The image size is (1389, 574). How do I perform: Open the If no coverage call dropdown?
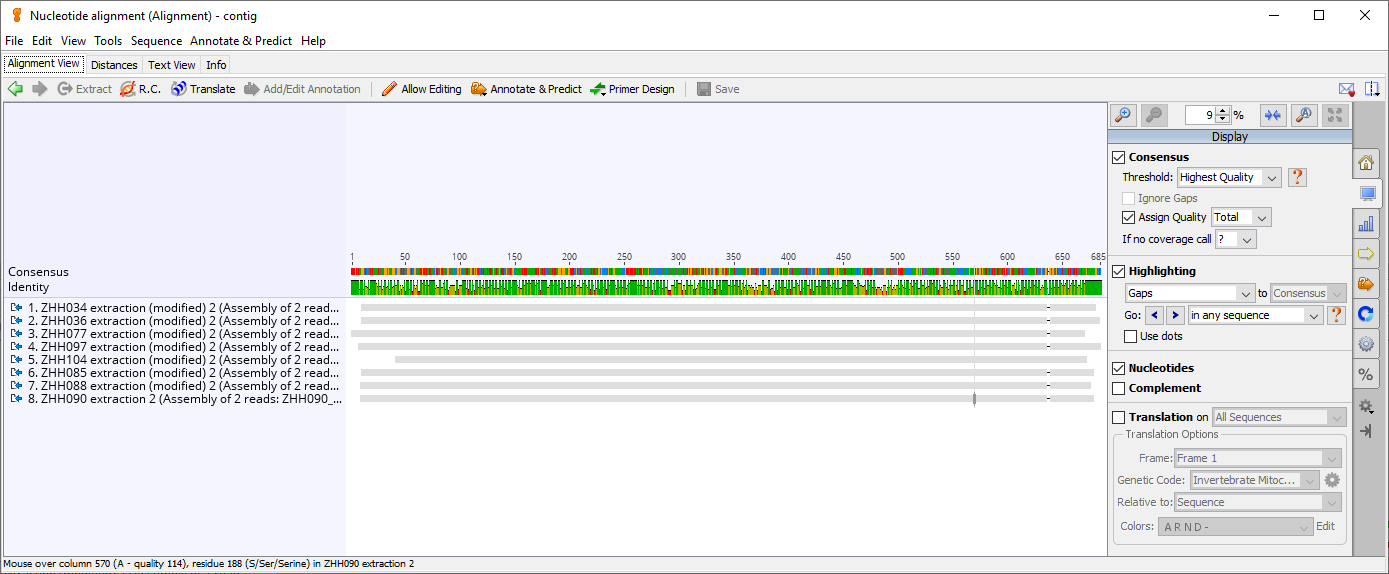[1236, 239]
